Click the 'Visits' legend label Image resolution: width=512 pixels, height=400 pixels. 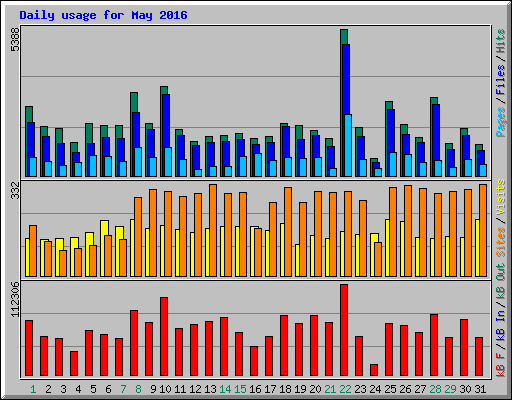pos(501,197)
